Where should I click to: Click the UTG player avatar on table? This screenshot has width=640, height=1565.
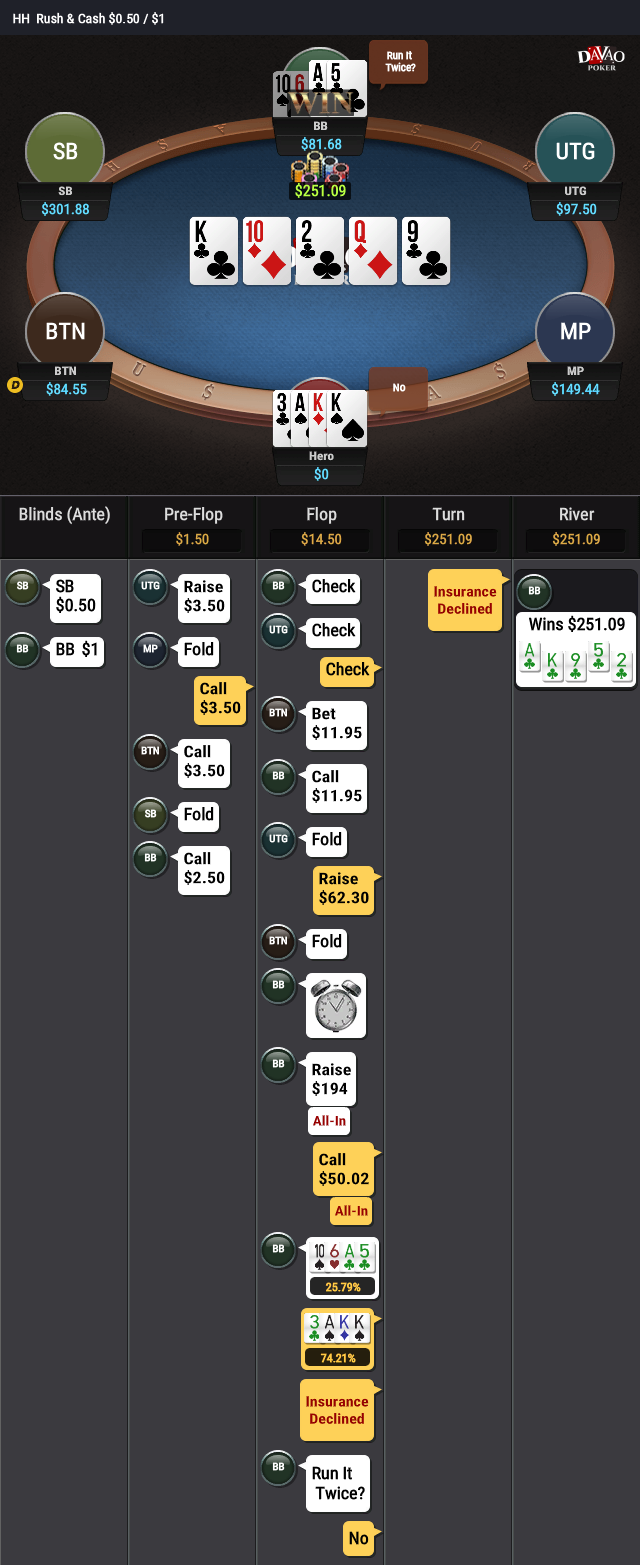click(575, 152)
